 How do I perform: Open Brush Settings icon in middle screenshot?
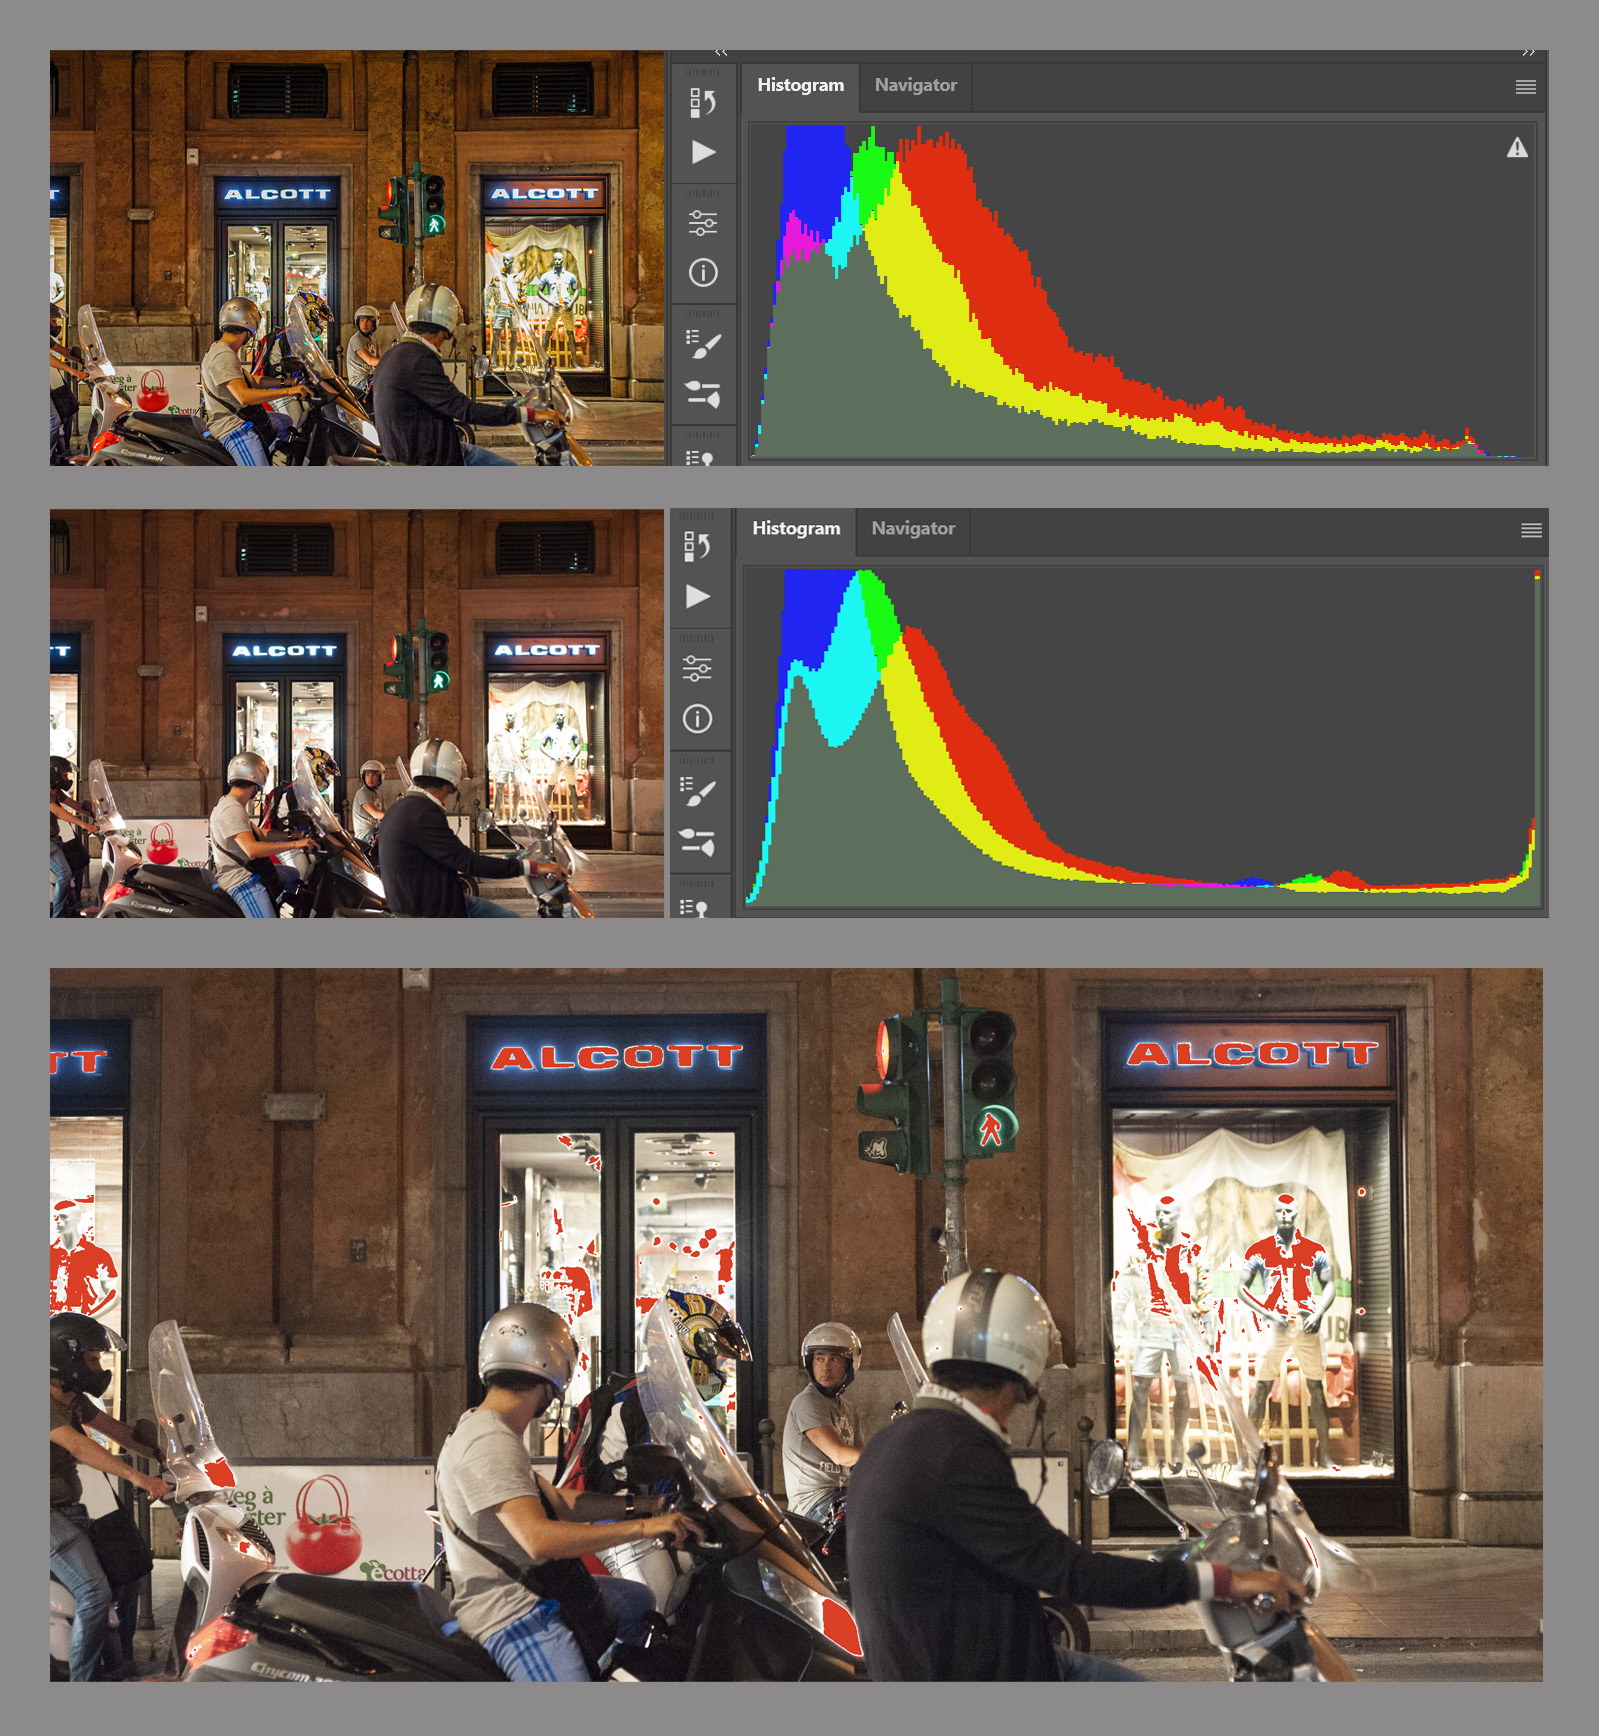pyautogui.click(x=698, y=791)
